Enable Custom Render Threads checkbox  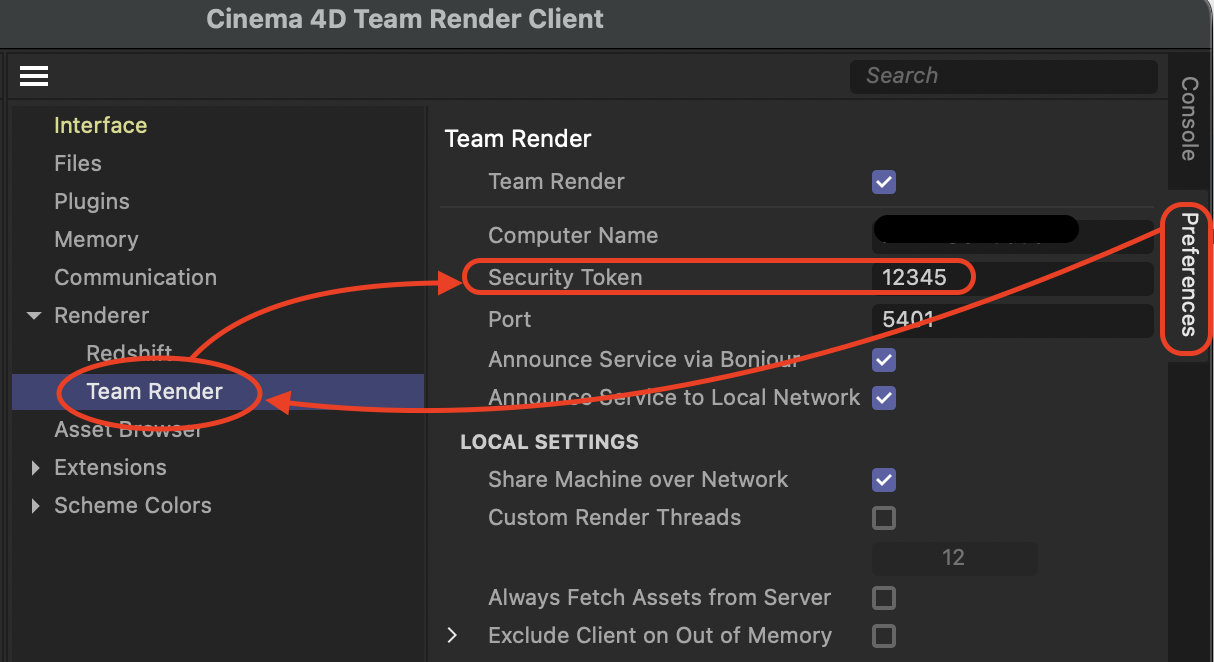[x=883, y=518]
